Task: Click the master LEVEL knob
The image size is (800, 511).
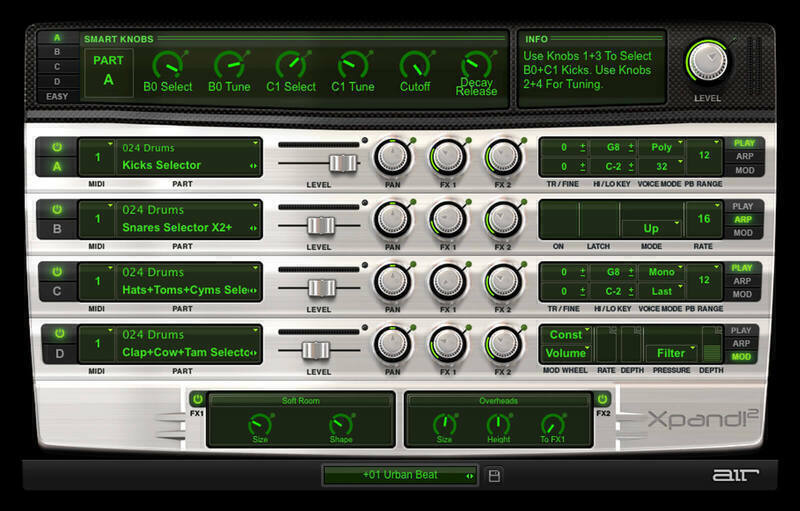Action: pos(709,61)
